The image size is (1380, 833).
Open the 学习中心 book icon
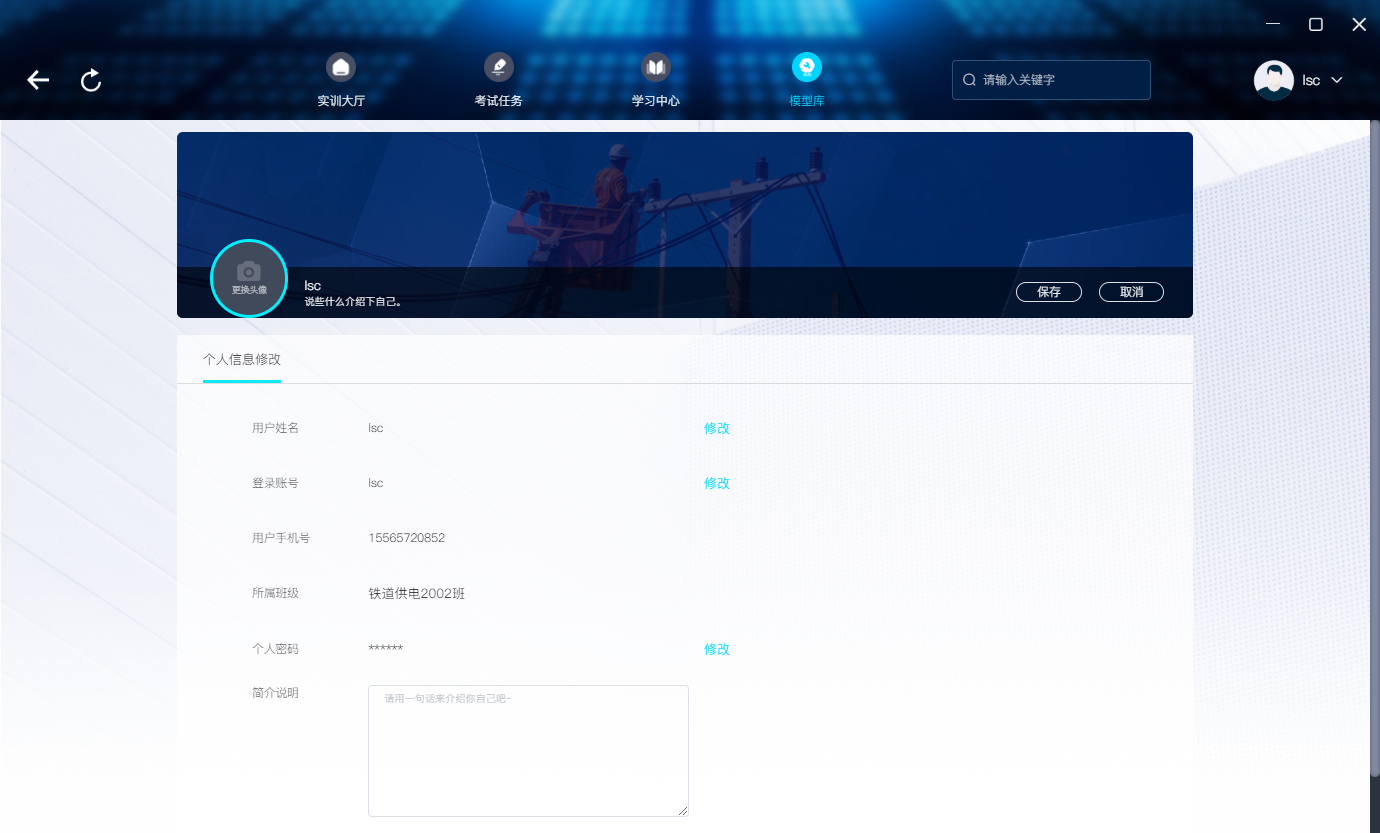tap(655, 67)
